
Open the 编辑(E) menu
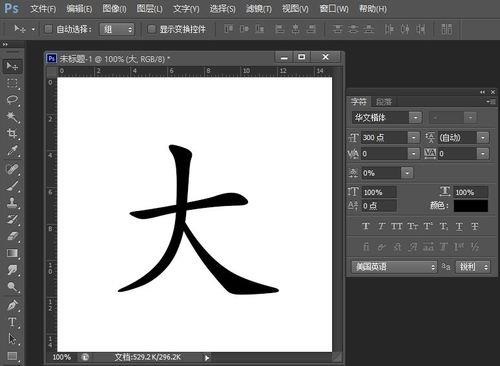tap(79, 9)
